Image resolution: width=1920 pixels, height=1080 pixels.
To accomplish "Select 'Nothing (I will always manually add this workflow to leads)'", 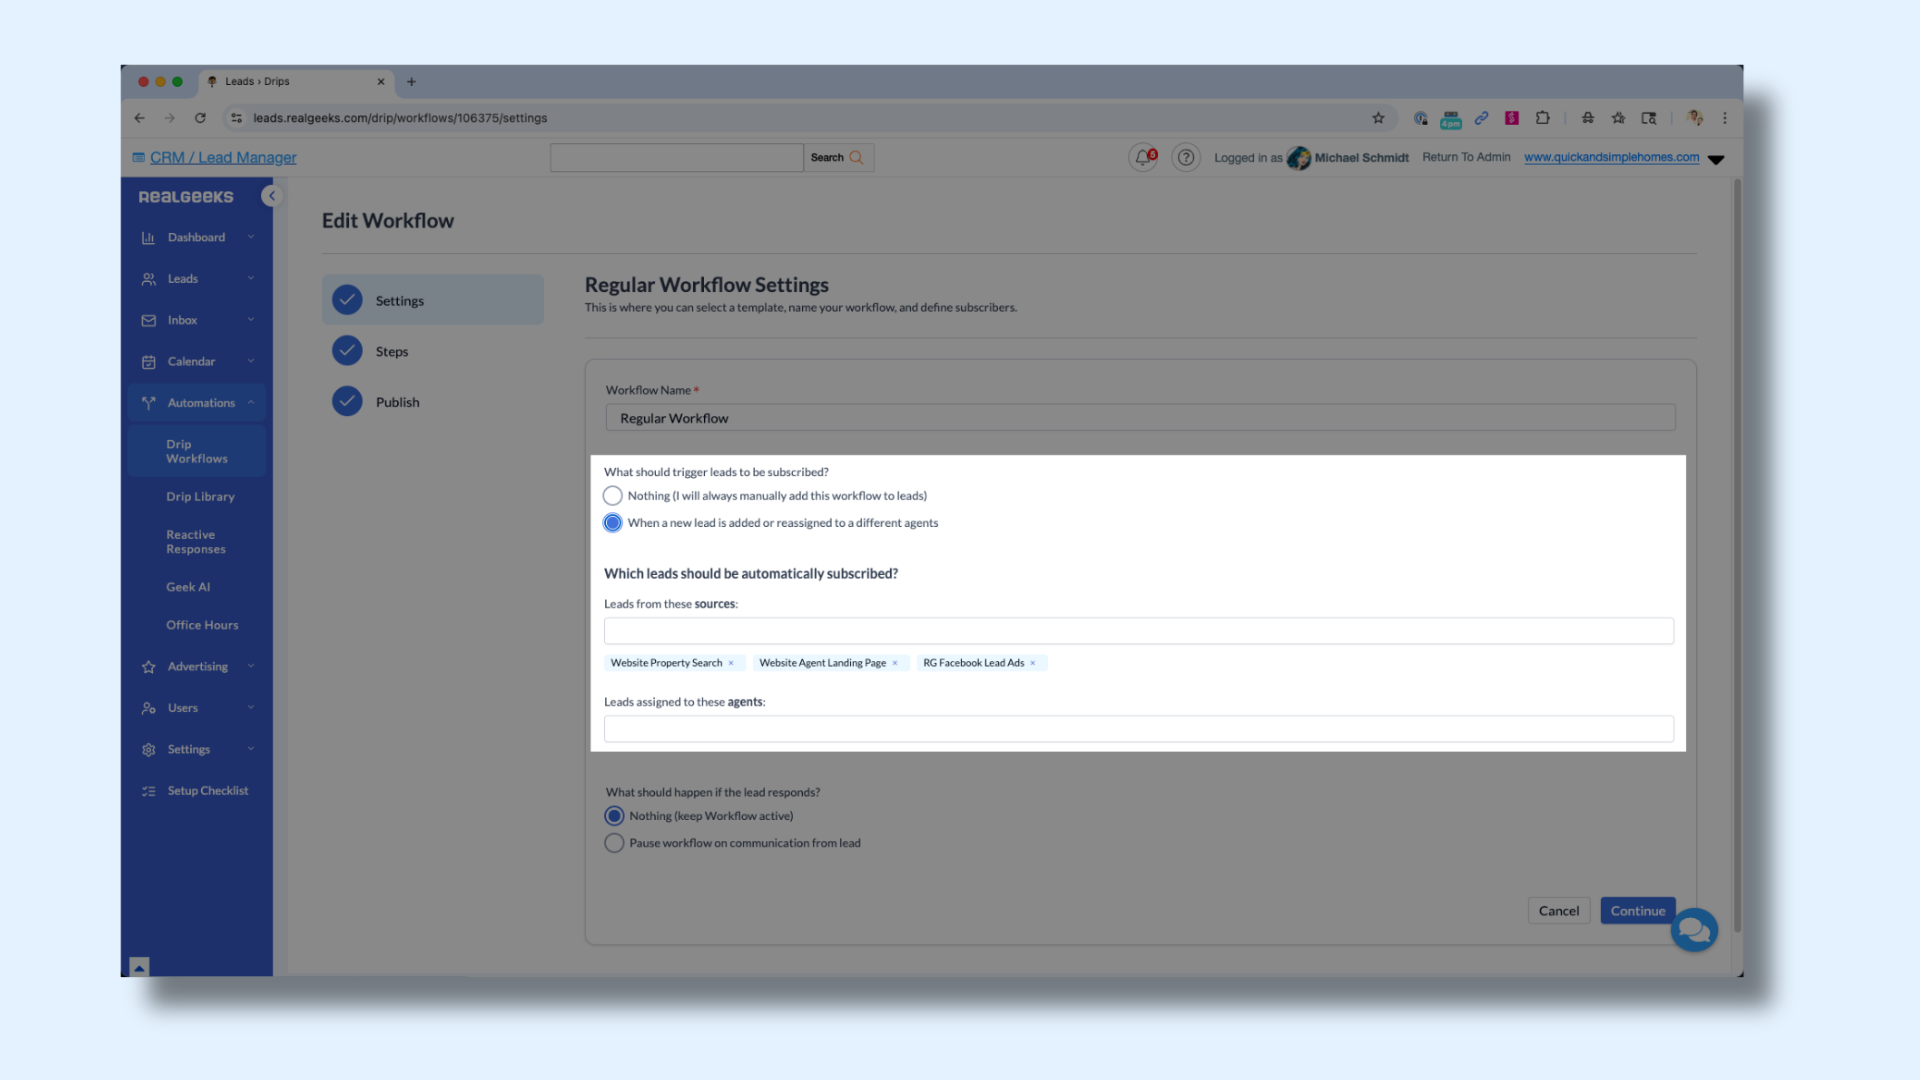I will [x=612, y=495].
